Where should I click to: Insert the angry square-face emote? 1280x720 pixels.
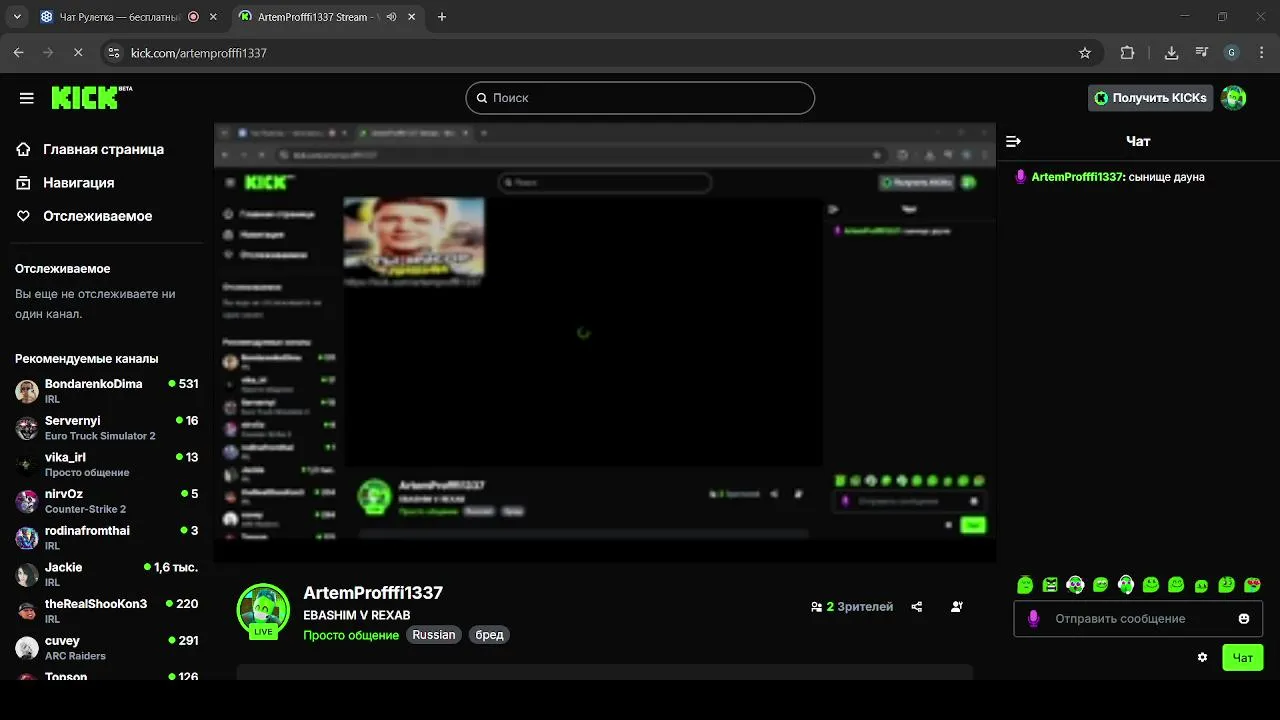(x=1050, y=585)
